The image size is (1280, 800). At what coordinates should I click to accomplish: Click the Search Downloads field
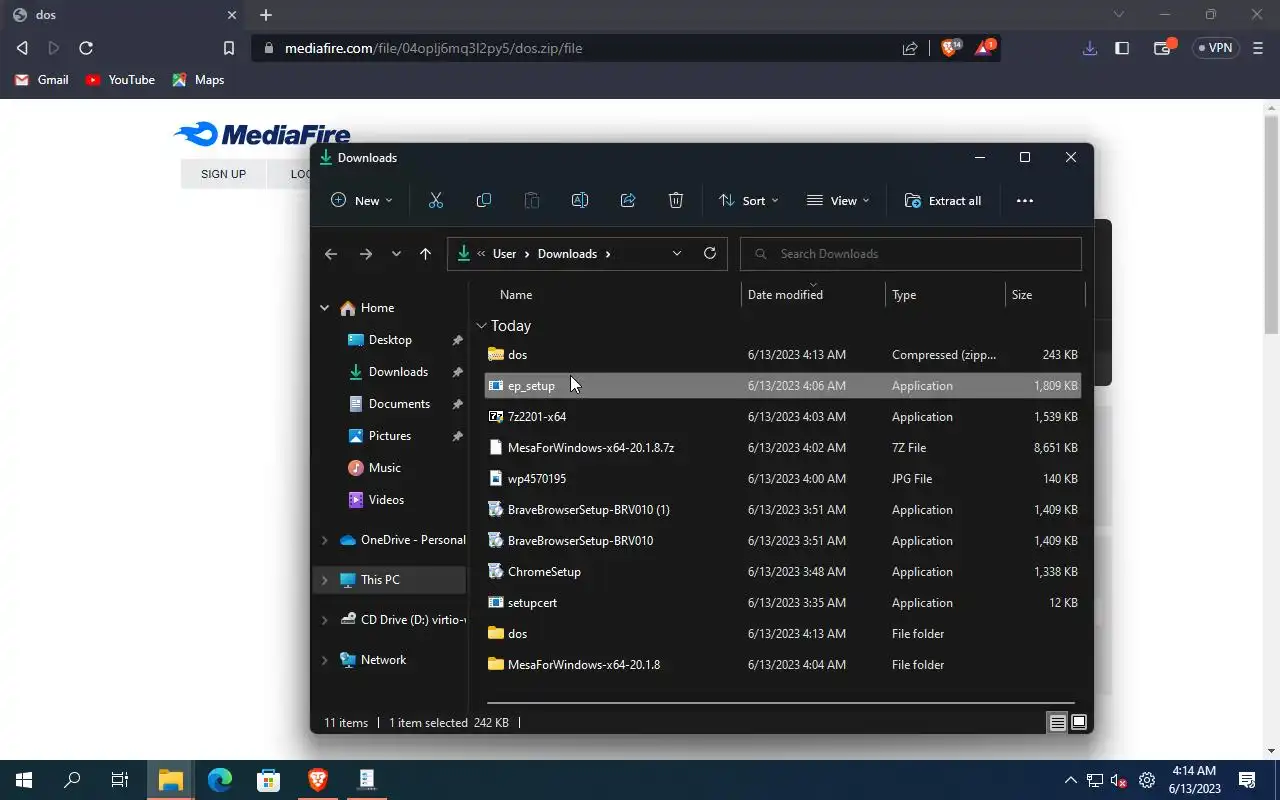[x=911, y=254]
